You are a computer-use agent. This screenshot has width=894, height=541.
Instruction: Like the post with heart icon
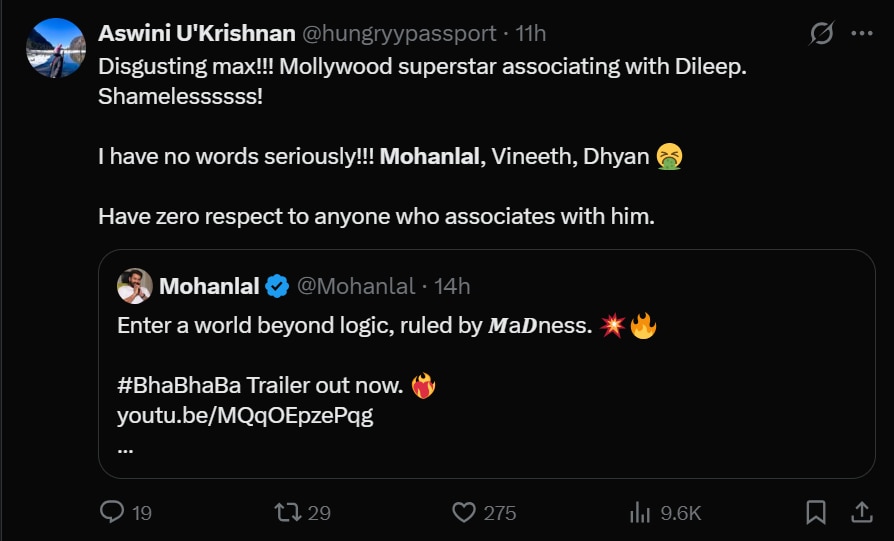coord(463,513)
